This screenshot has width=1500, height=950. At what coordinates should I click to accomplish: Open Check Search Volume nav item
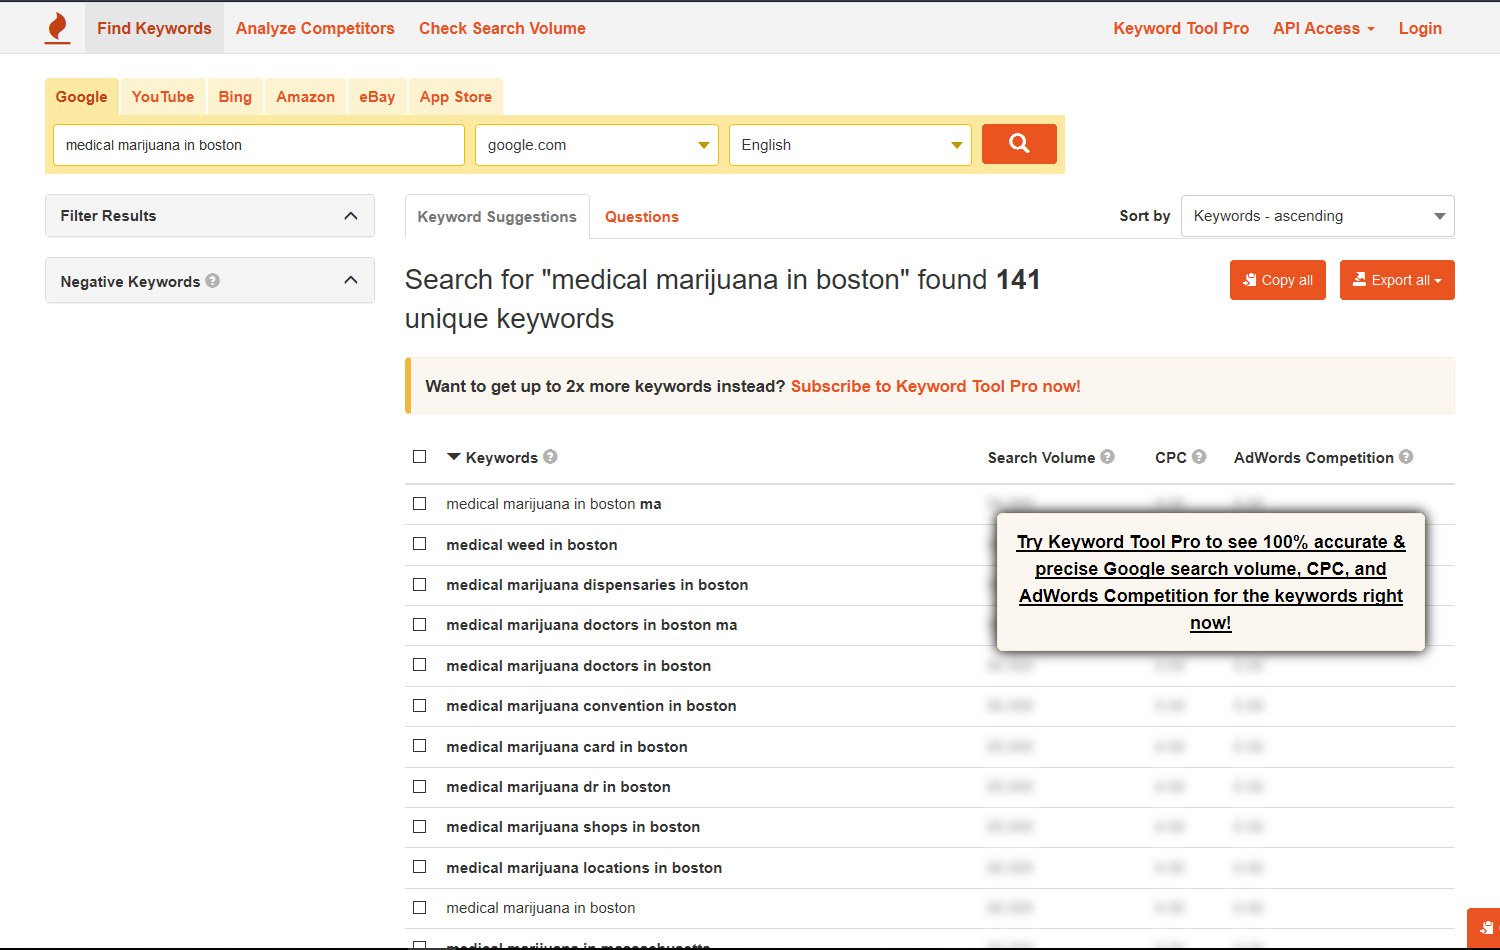502,28
